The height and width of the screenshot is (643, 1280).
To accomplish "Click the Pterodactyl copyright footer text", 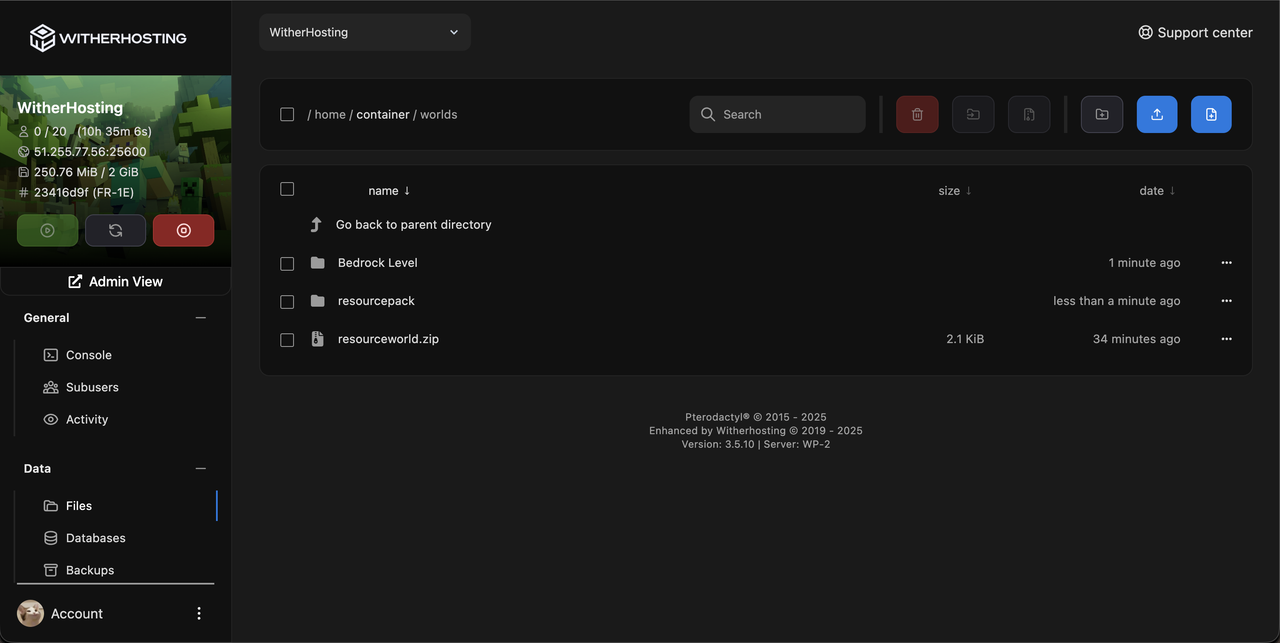I will (x=755, y=417).
